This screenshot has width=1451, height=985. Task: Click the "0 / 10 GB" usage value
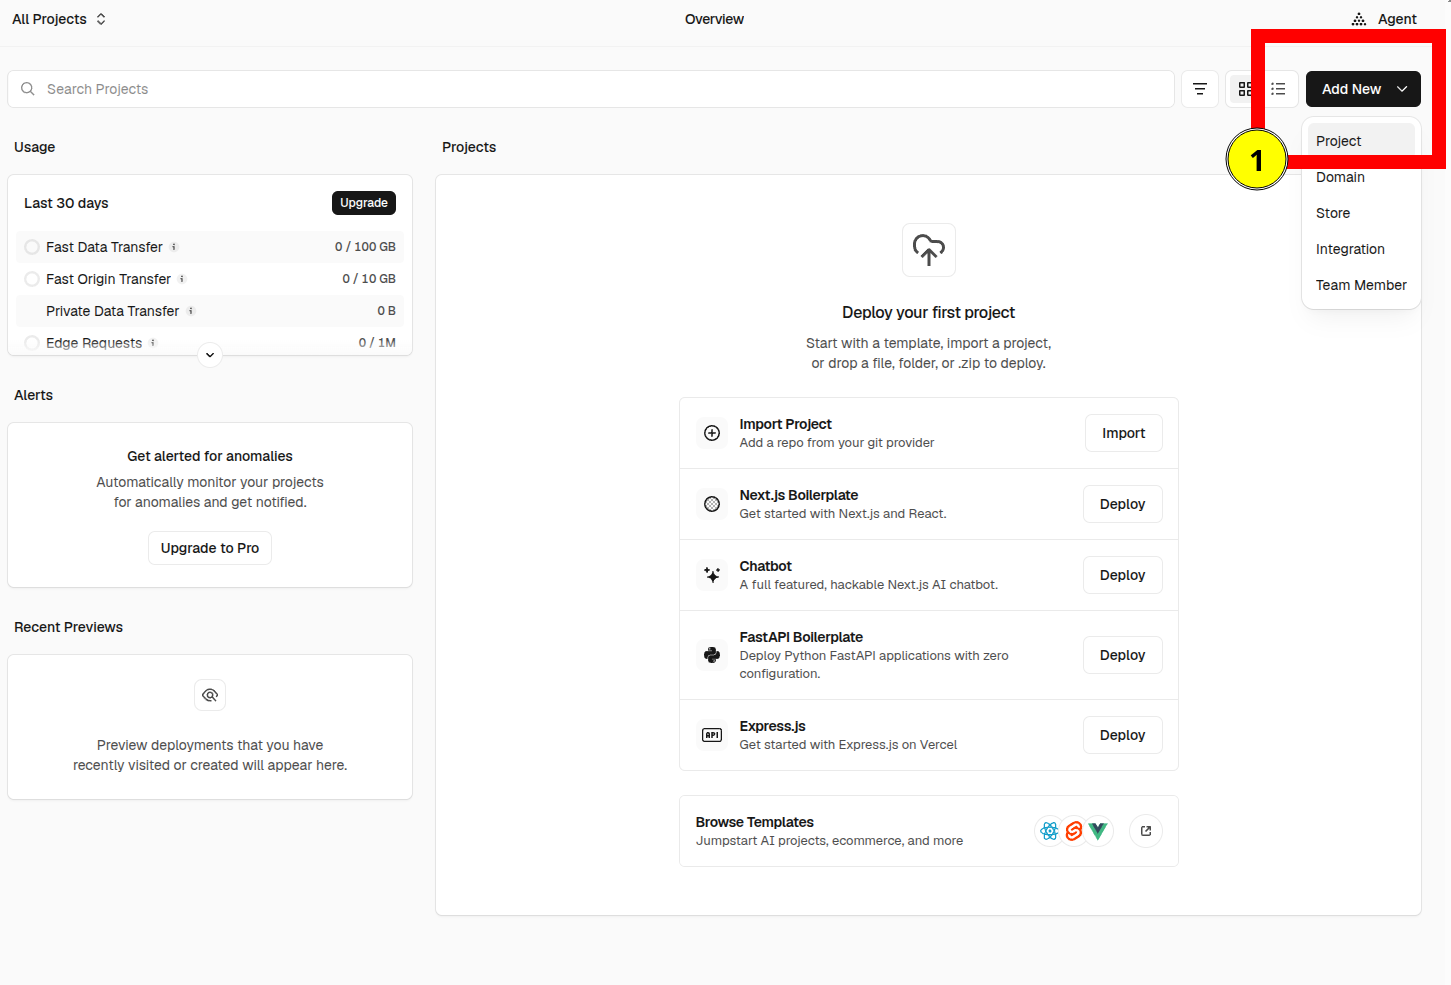[x=369, y=279]
